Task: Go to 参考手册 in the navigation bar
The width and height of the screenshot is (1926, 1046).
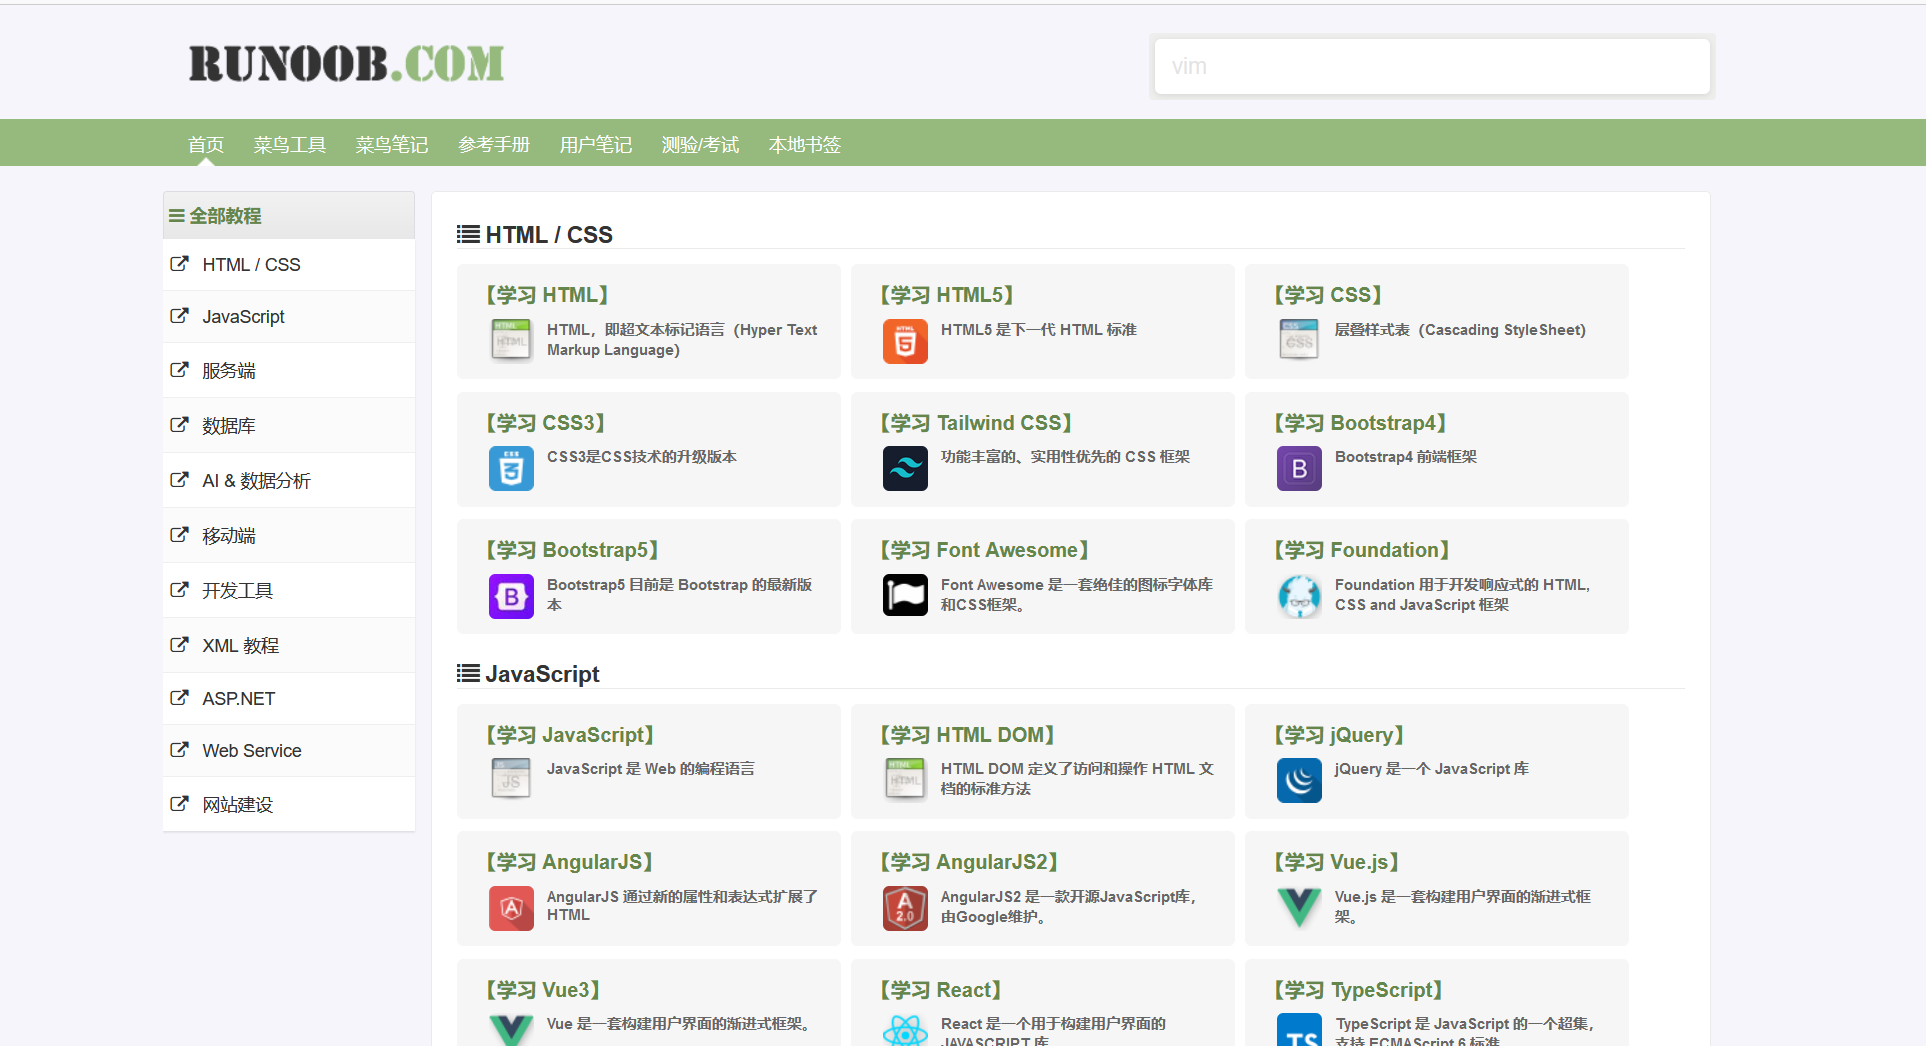Action: [x=493, y=145]
